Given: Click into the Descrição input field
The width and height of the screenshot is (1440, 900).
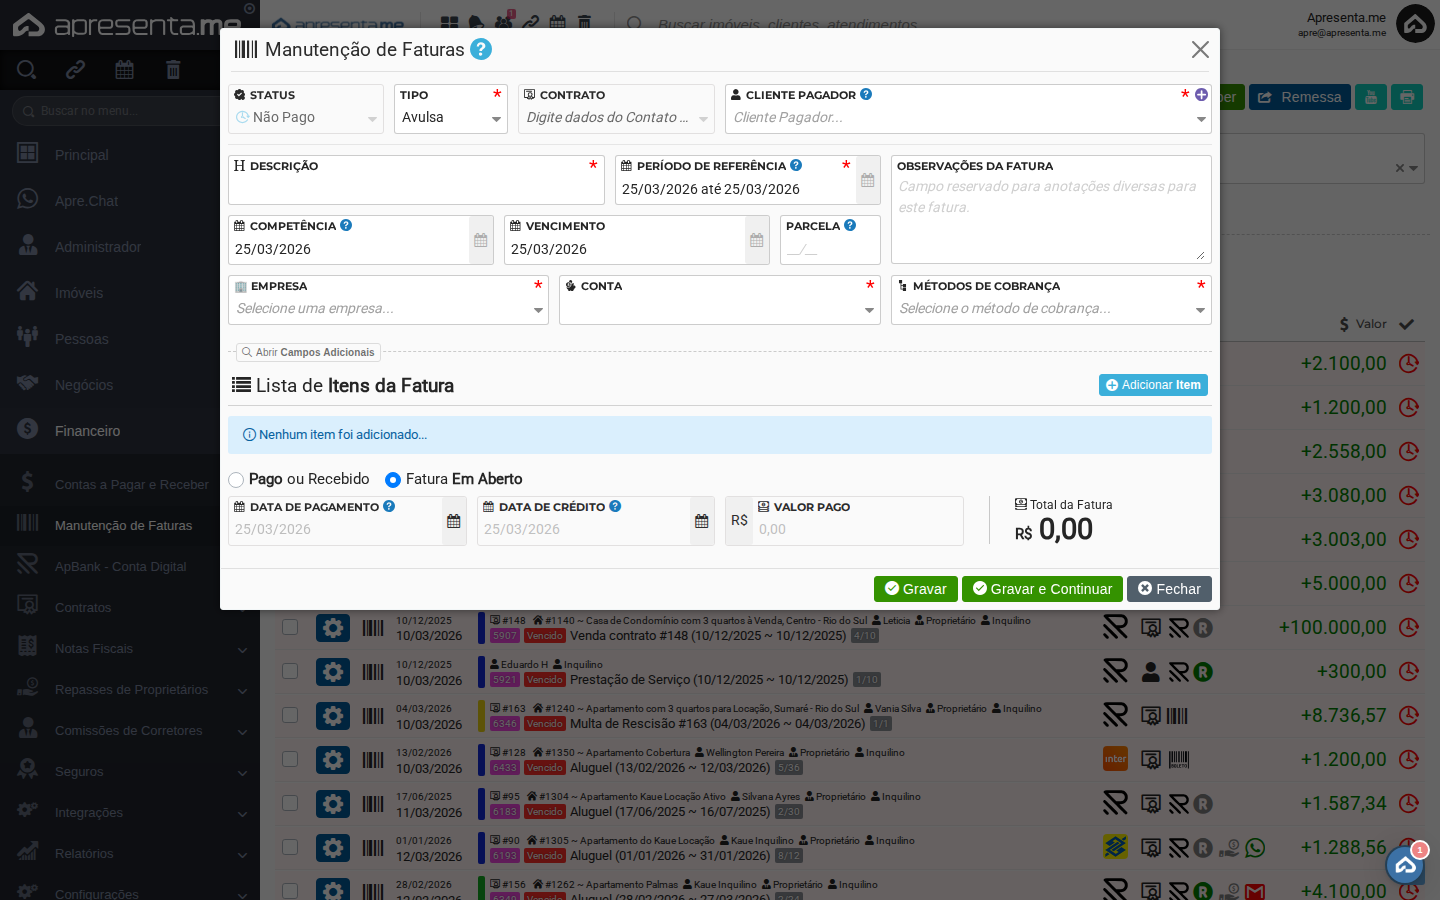Looking at the screenshot, I should (x=415, y=189).
